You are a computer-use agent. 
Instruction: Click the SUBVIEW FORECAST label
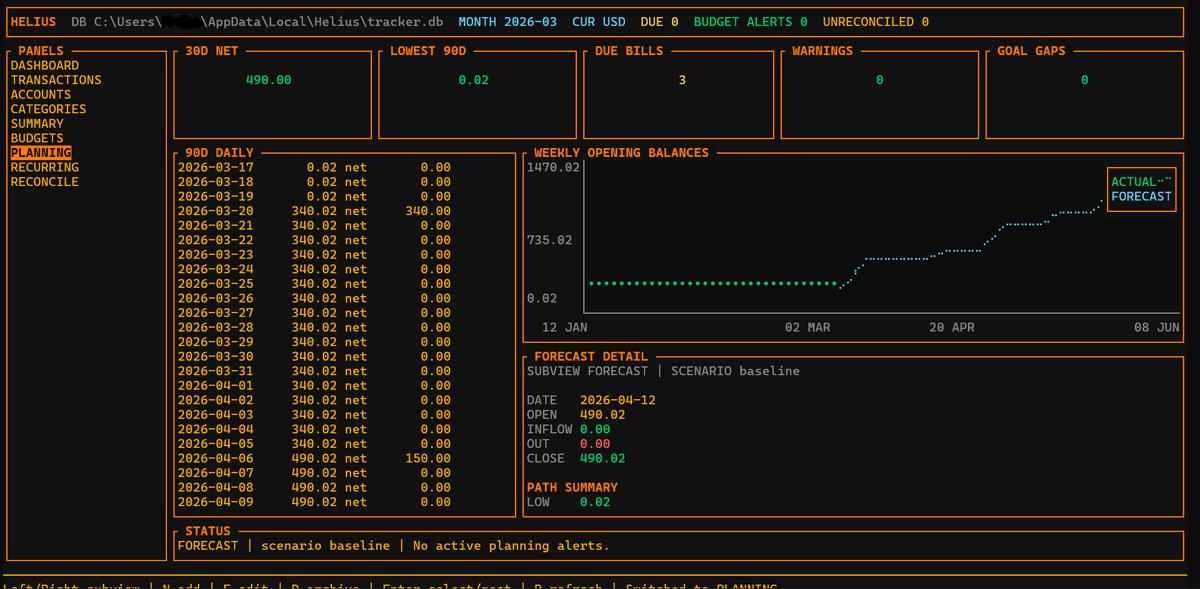(x=588, y=371)
